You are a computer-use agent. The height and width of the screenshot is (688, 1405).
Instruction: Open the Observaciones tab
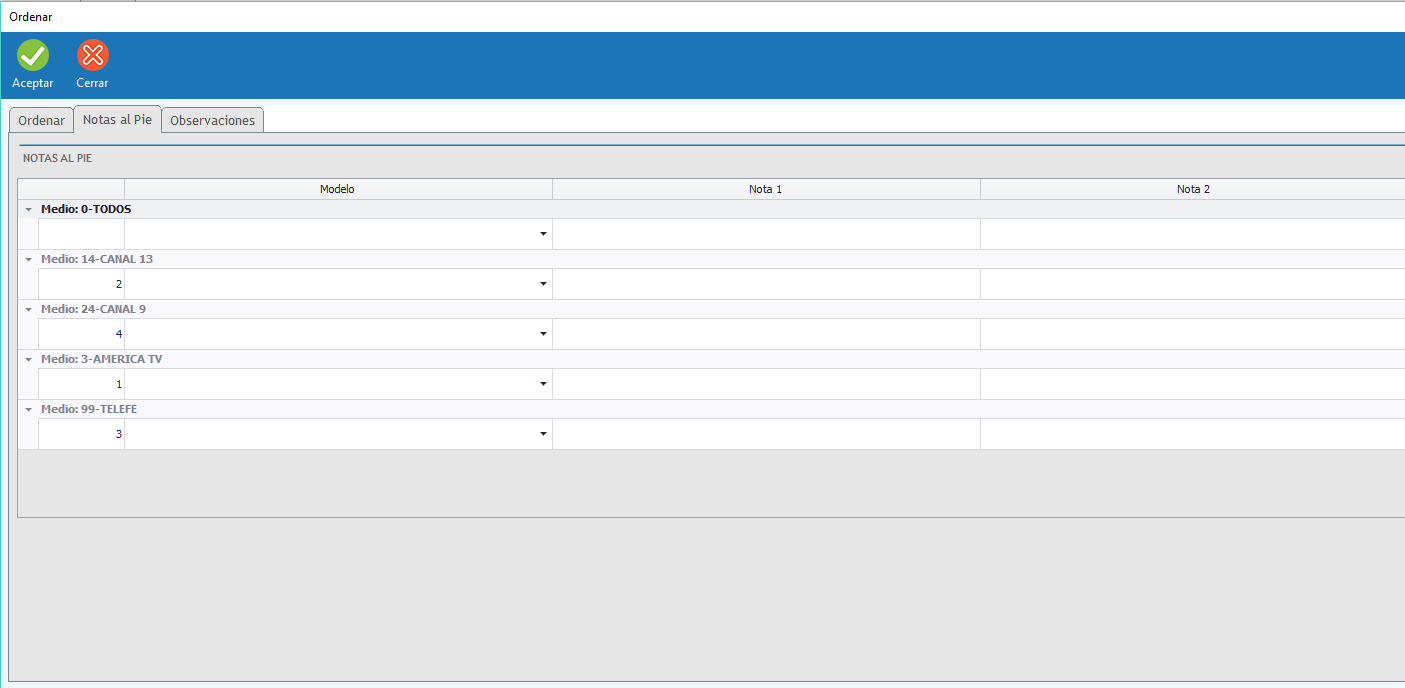coord(212,120)
